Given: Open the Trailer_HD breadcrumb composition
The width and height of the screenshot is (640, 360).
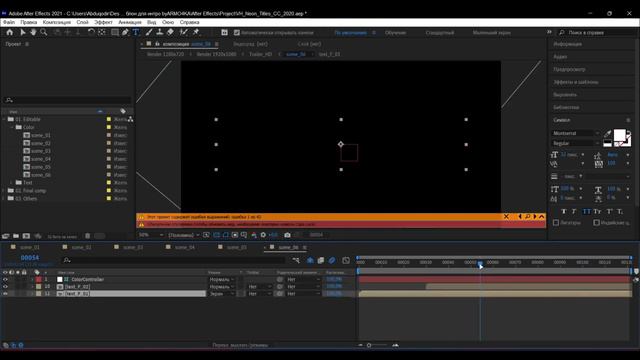Looking at the screenshot, I should coord(260,54).
